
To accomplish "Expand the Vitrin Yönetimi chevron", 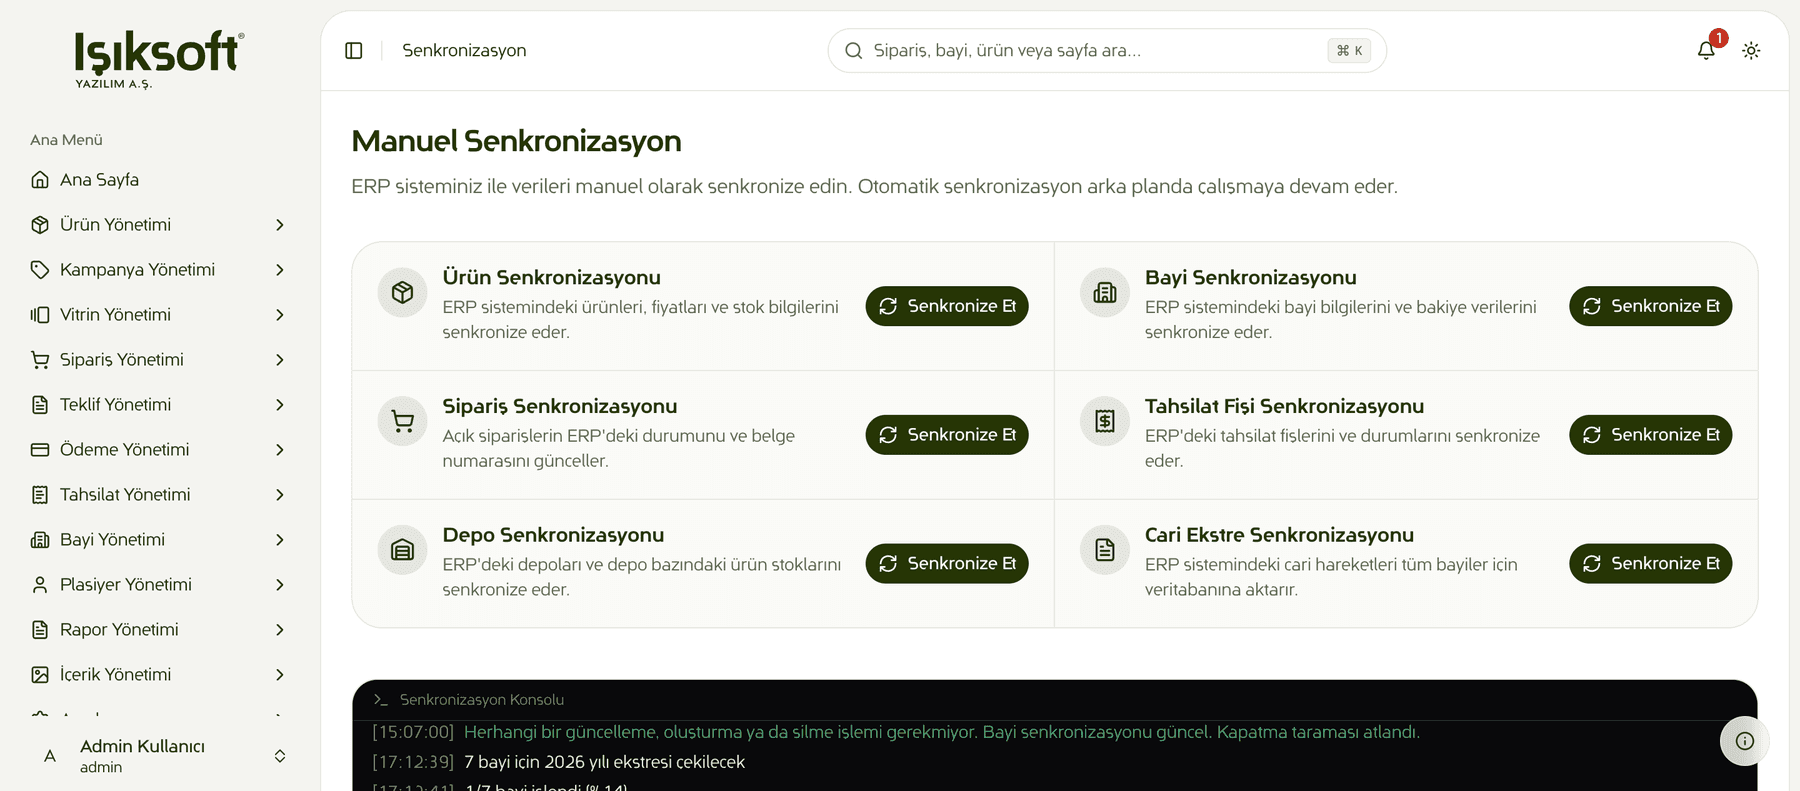I will pyautogui.click(x=280, y=315).
